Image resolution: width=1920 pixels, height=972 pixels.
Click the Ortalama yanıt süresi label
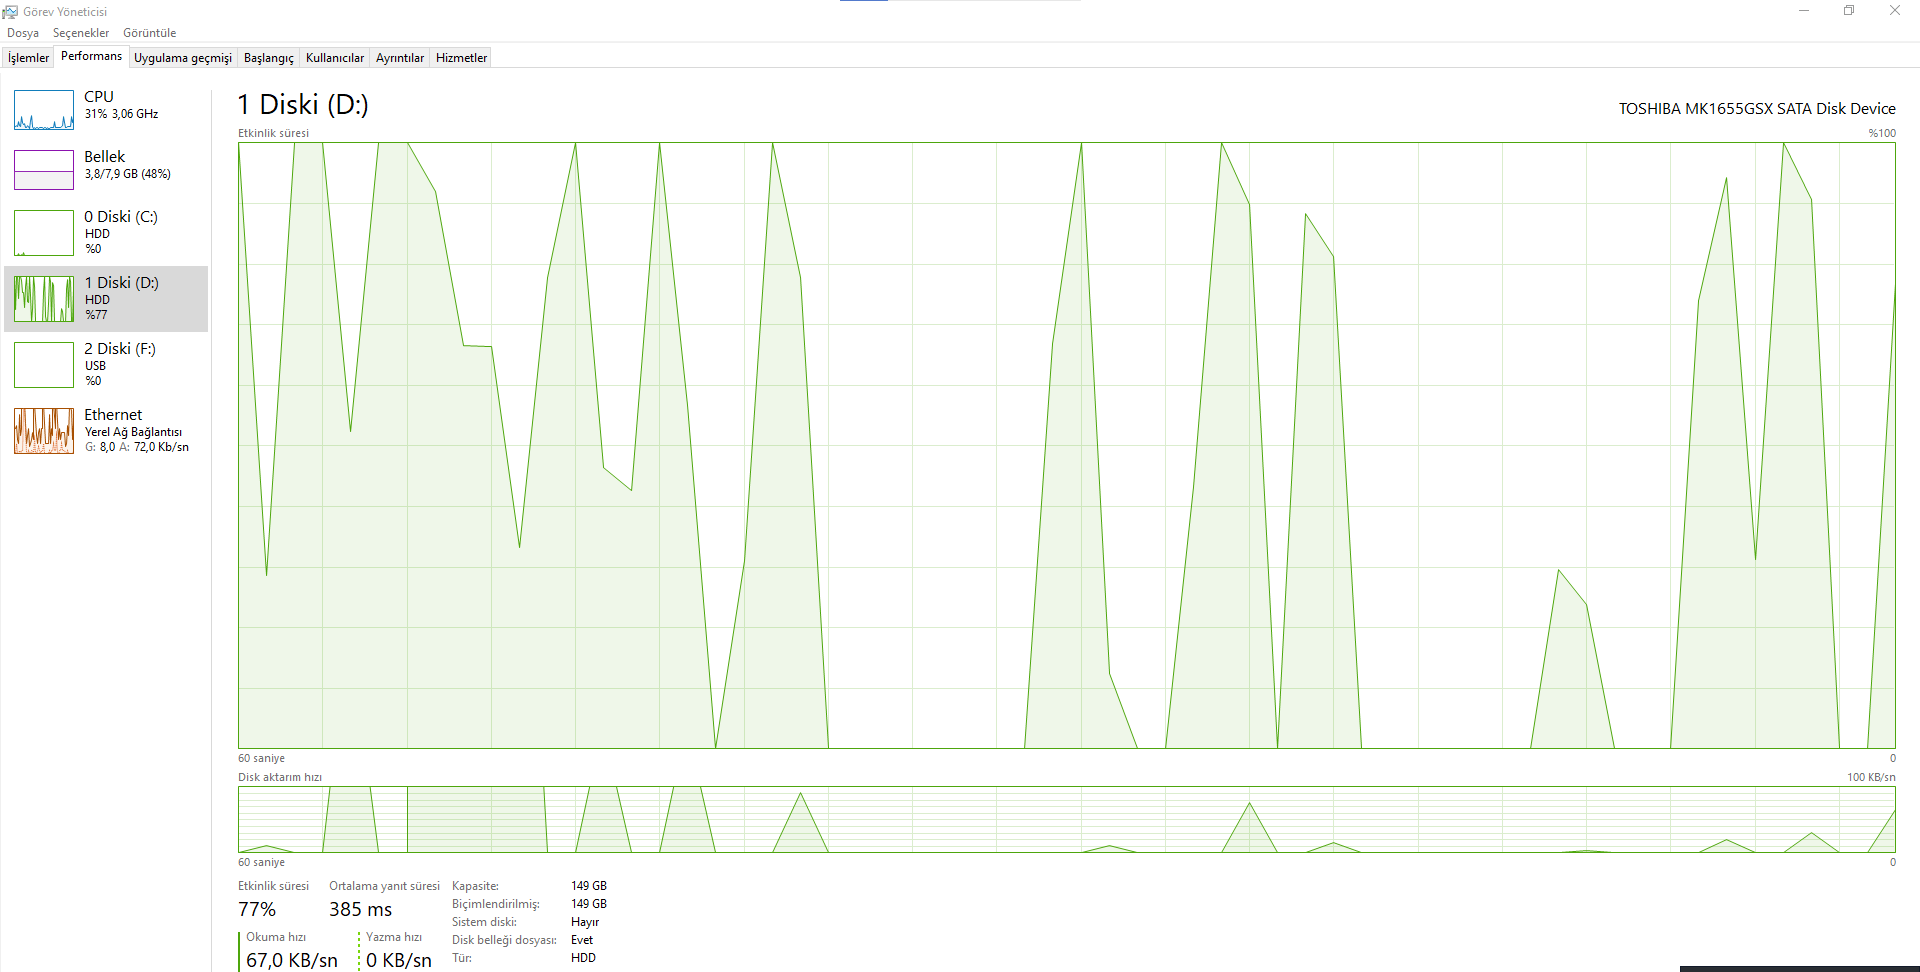click(384, 886)
